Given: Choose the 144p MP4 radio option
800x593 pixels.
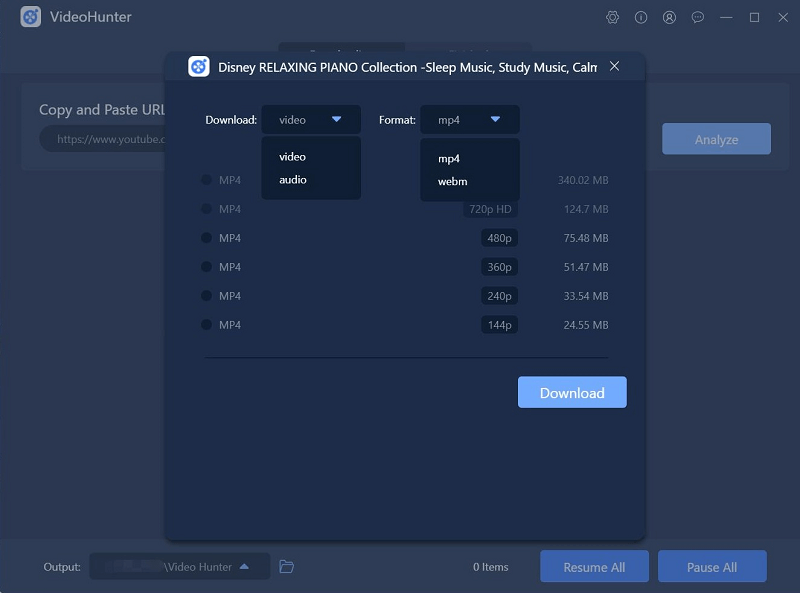Looking at the screenshot, I should point(206,325).
